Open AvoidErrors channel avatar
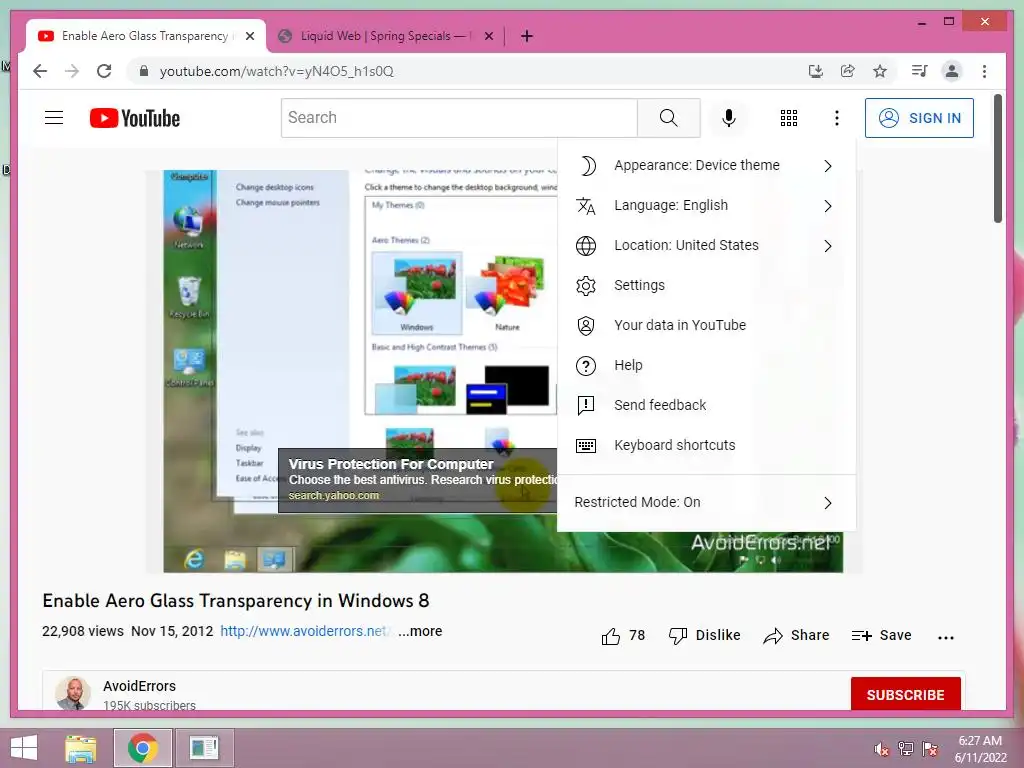The height and width of the screenshot is (768, 1024). 72,693
